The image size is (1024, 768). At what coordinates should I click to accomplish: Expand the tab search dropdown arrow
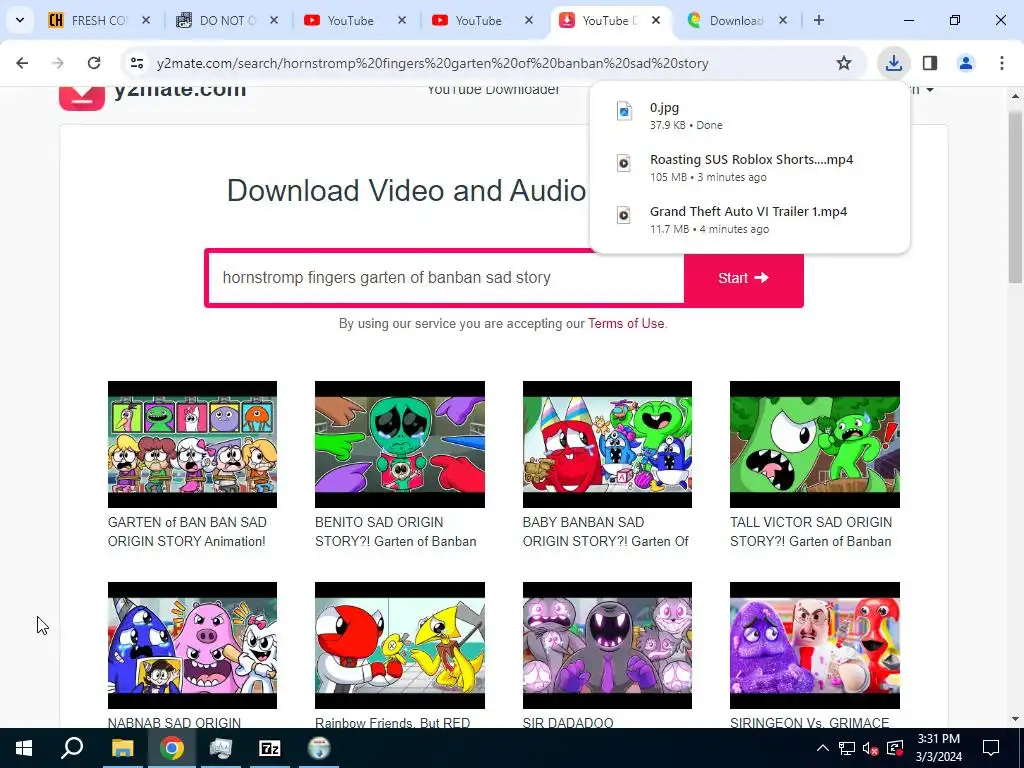tap(20, 20)
